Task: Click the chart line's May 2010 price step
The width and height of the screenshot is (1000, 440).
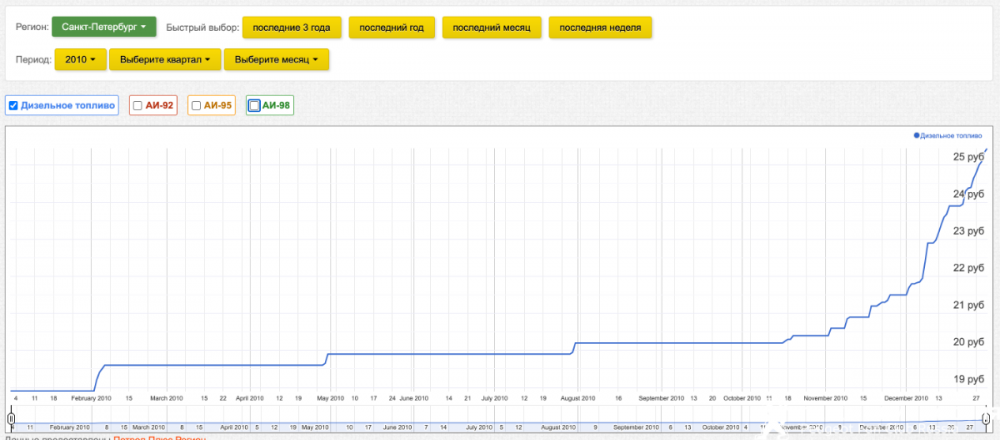Action: coord(326,357)
